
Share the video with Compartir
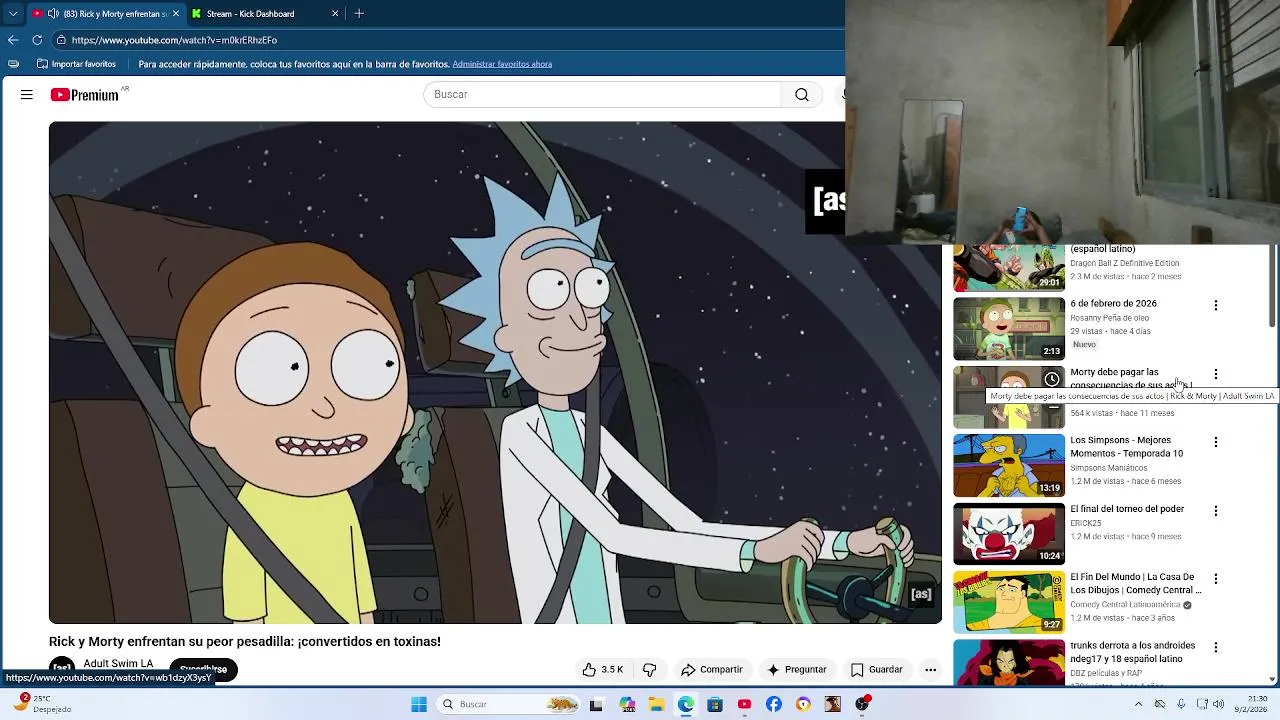tap(711, 670)
